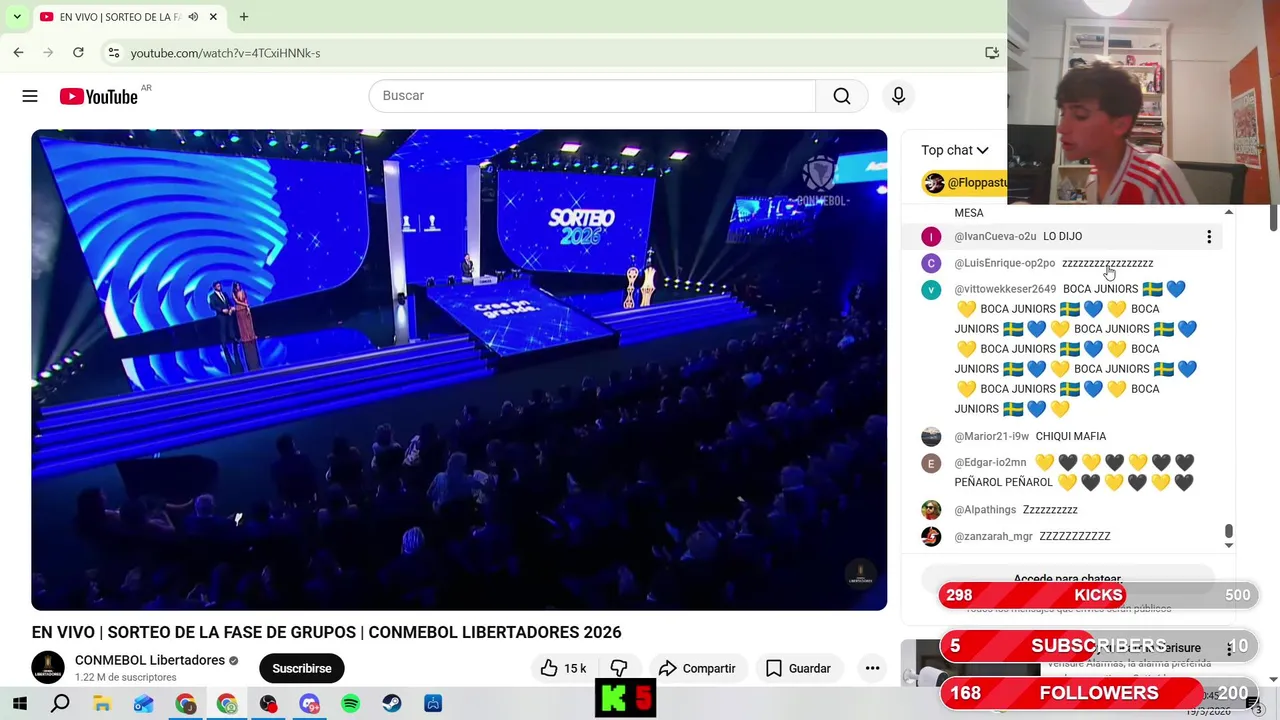Open @Marior21-i9w chat author
This screenshot has width=1280, height=720.
991,436
